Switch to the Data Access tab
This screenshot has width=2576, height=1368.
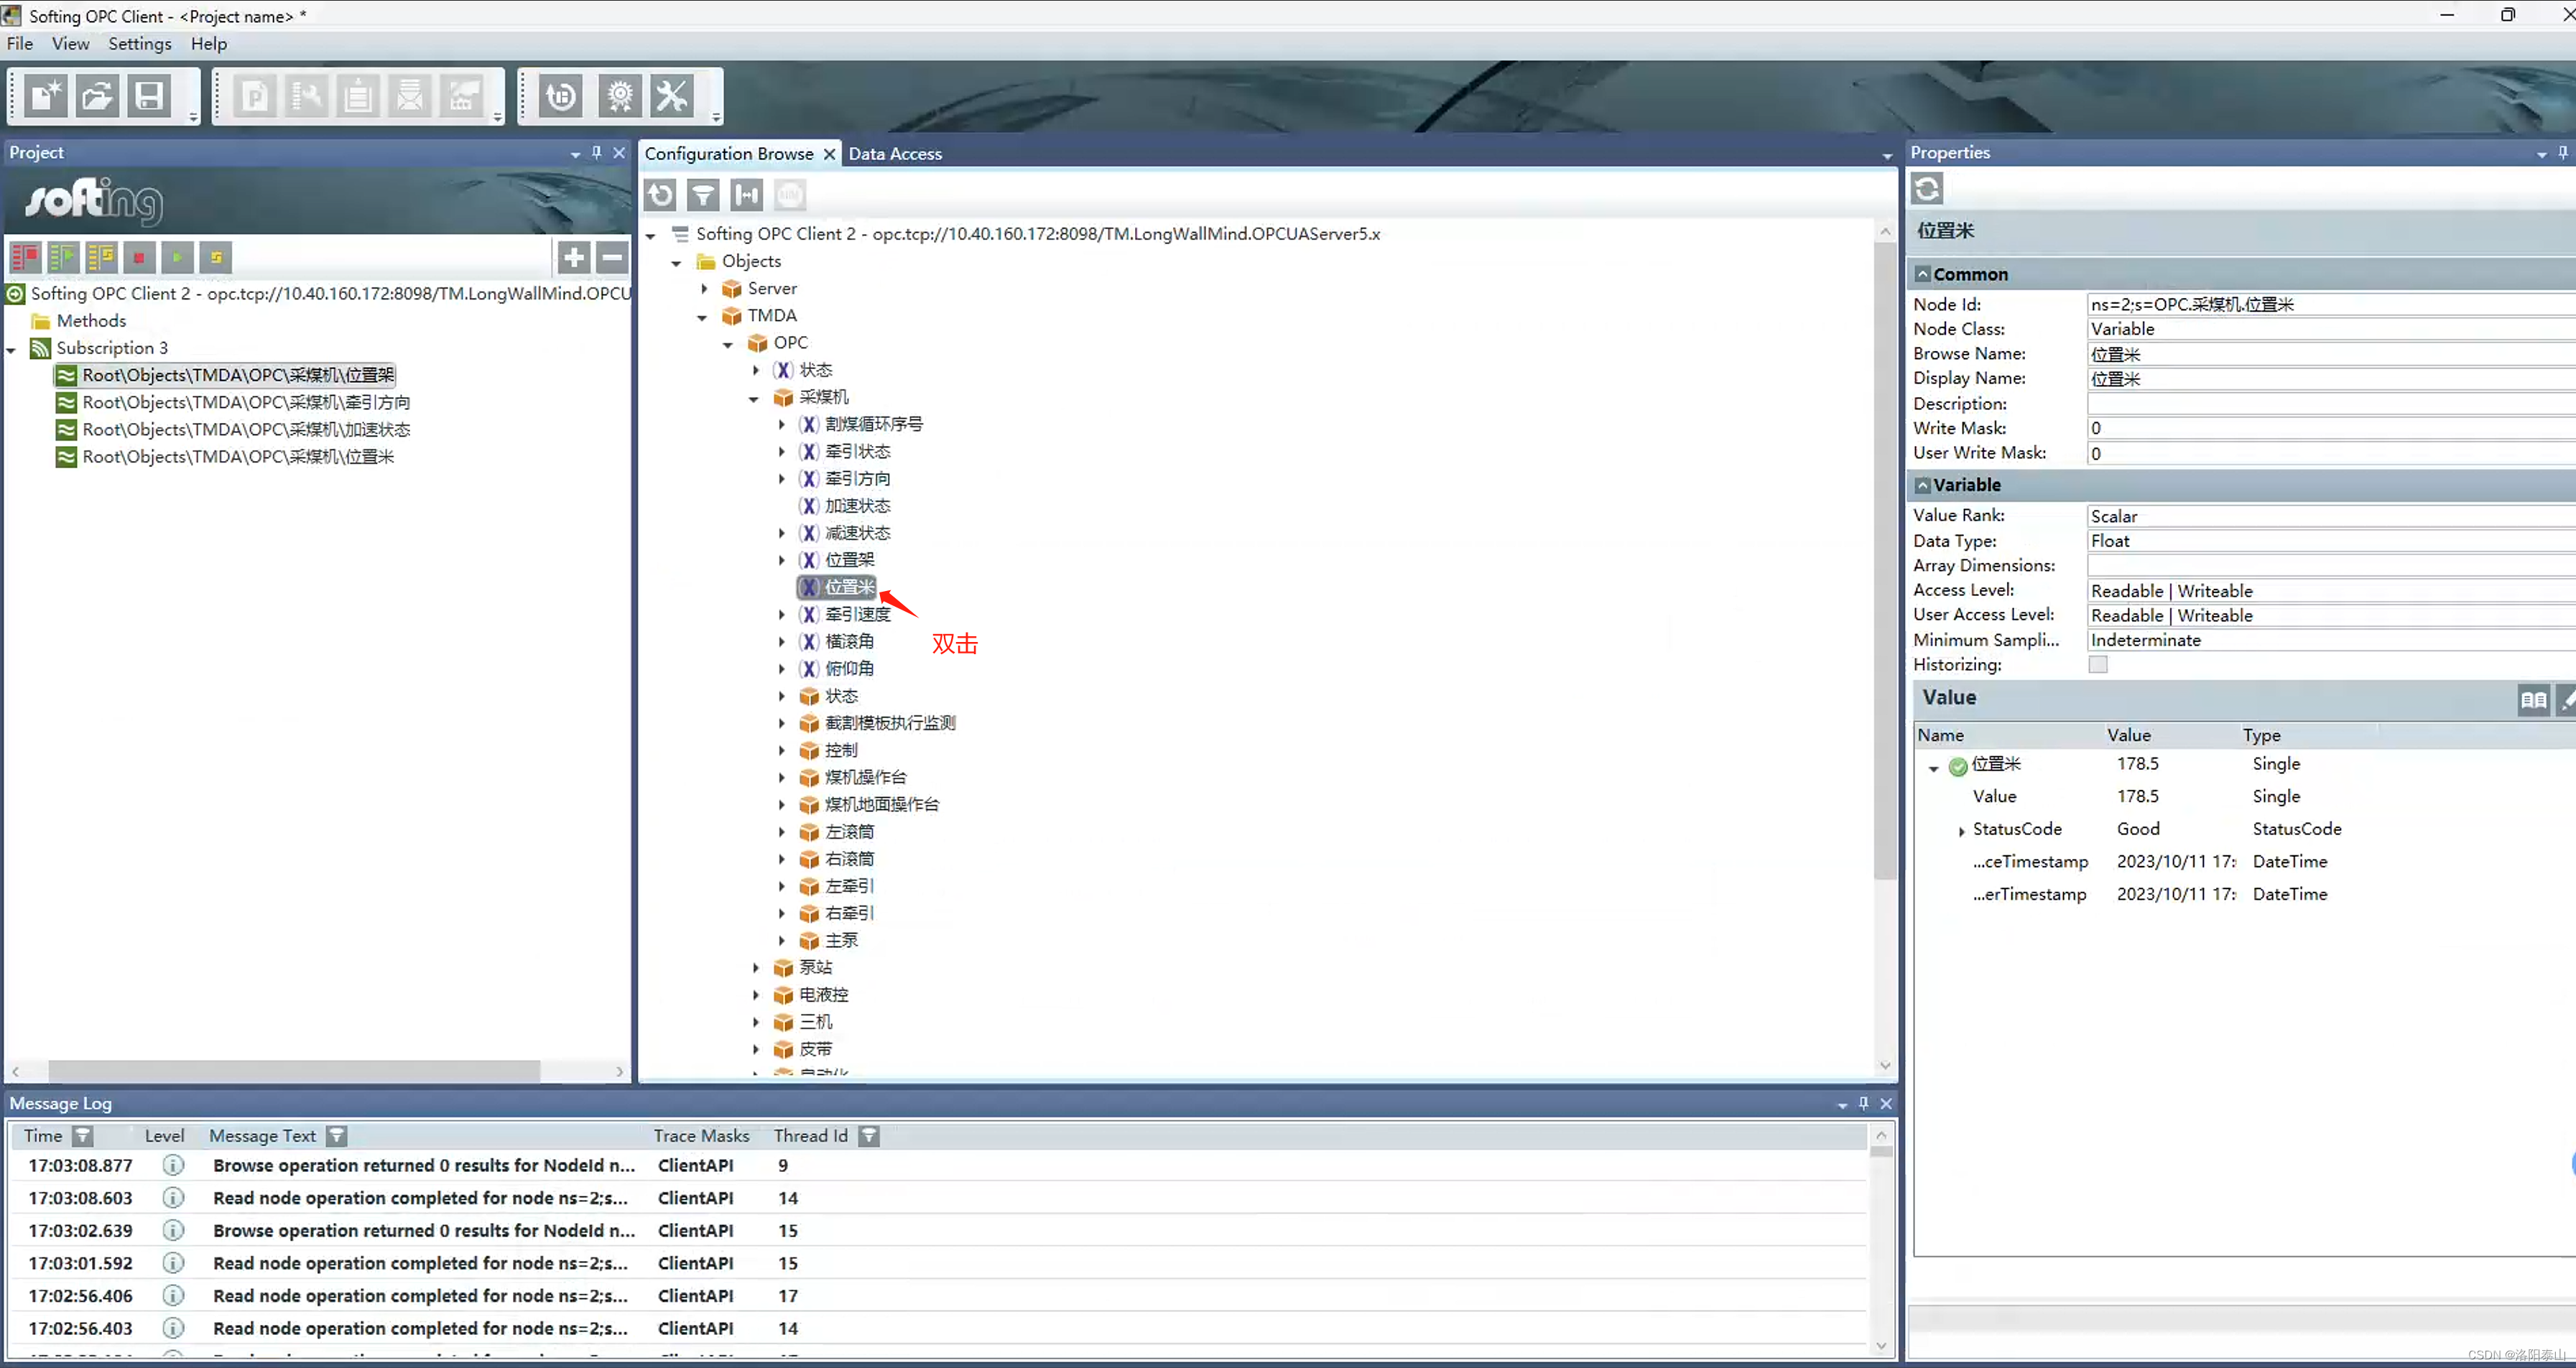tap(895, 153)
